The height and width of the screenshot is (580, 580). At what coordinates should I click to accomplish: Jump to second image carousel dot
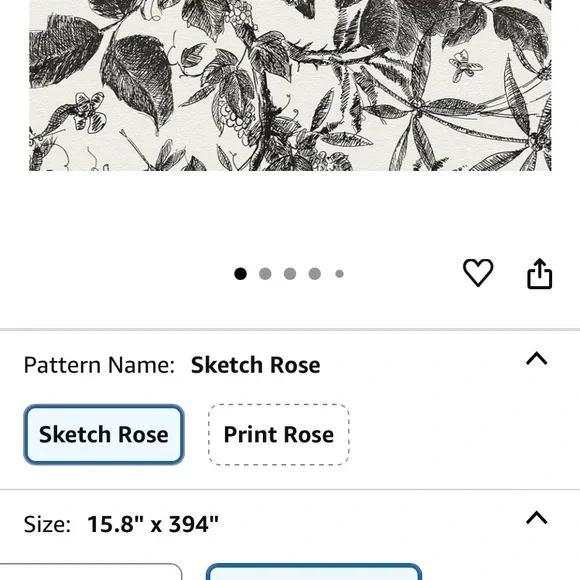pyautogui.click(x=265, y=274)
